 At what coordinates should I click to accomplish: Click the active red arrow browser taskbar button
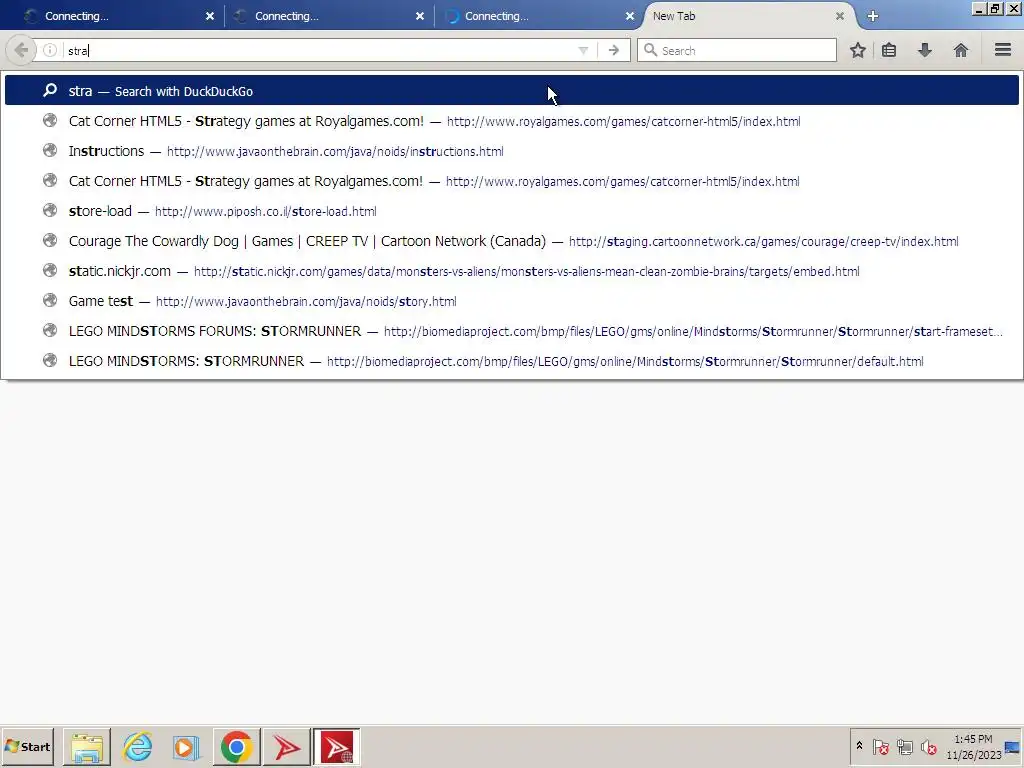[336, 746]
